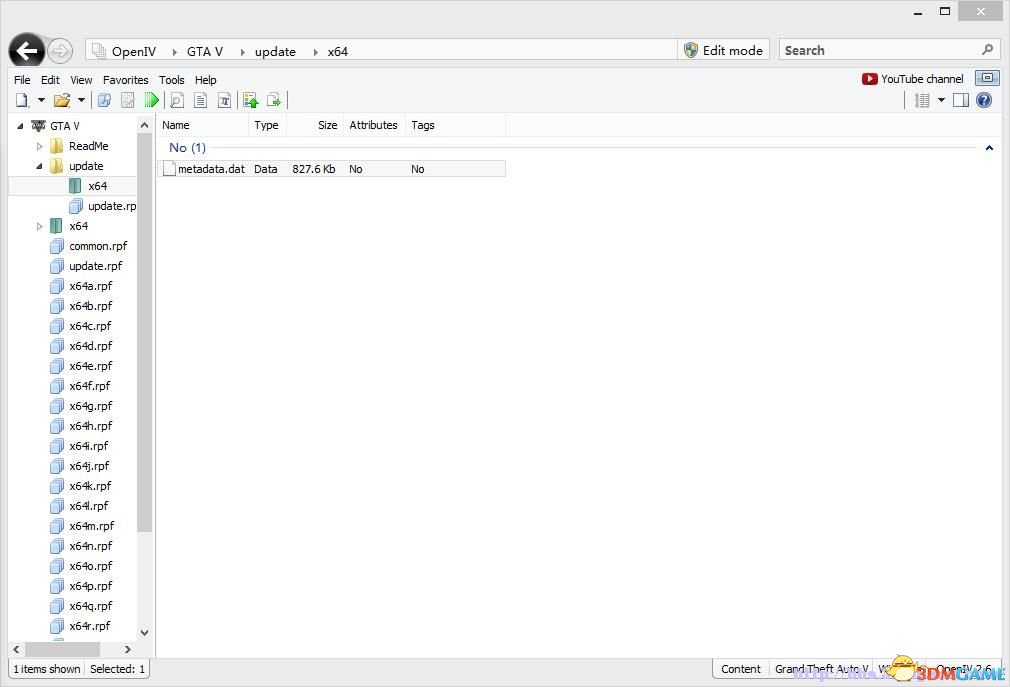Click the tree horizontal scroll right arrow
Screen dimensions: 1010x687
tap(128, 650)
